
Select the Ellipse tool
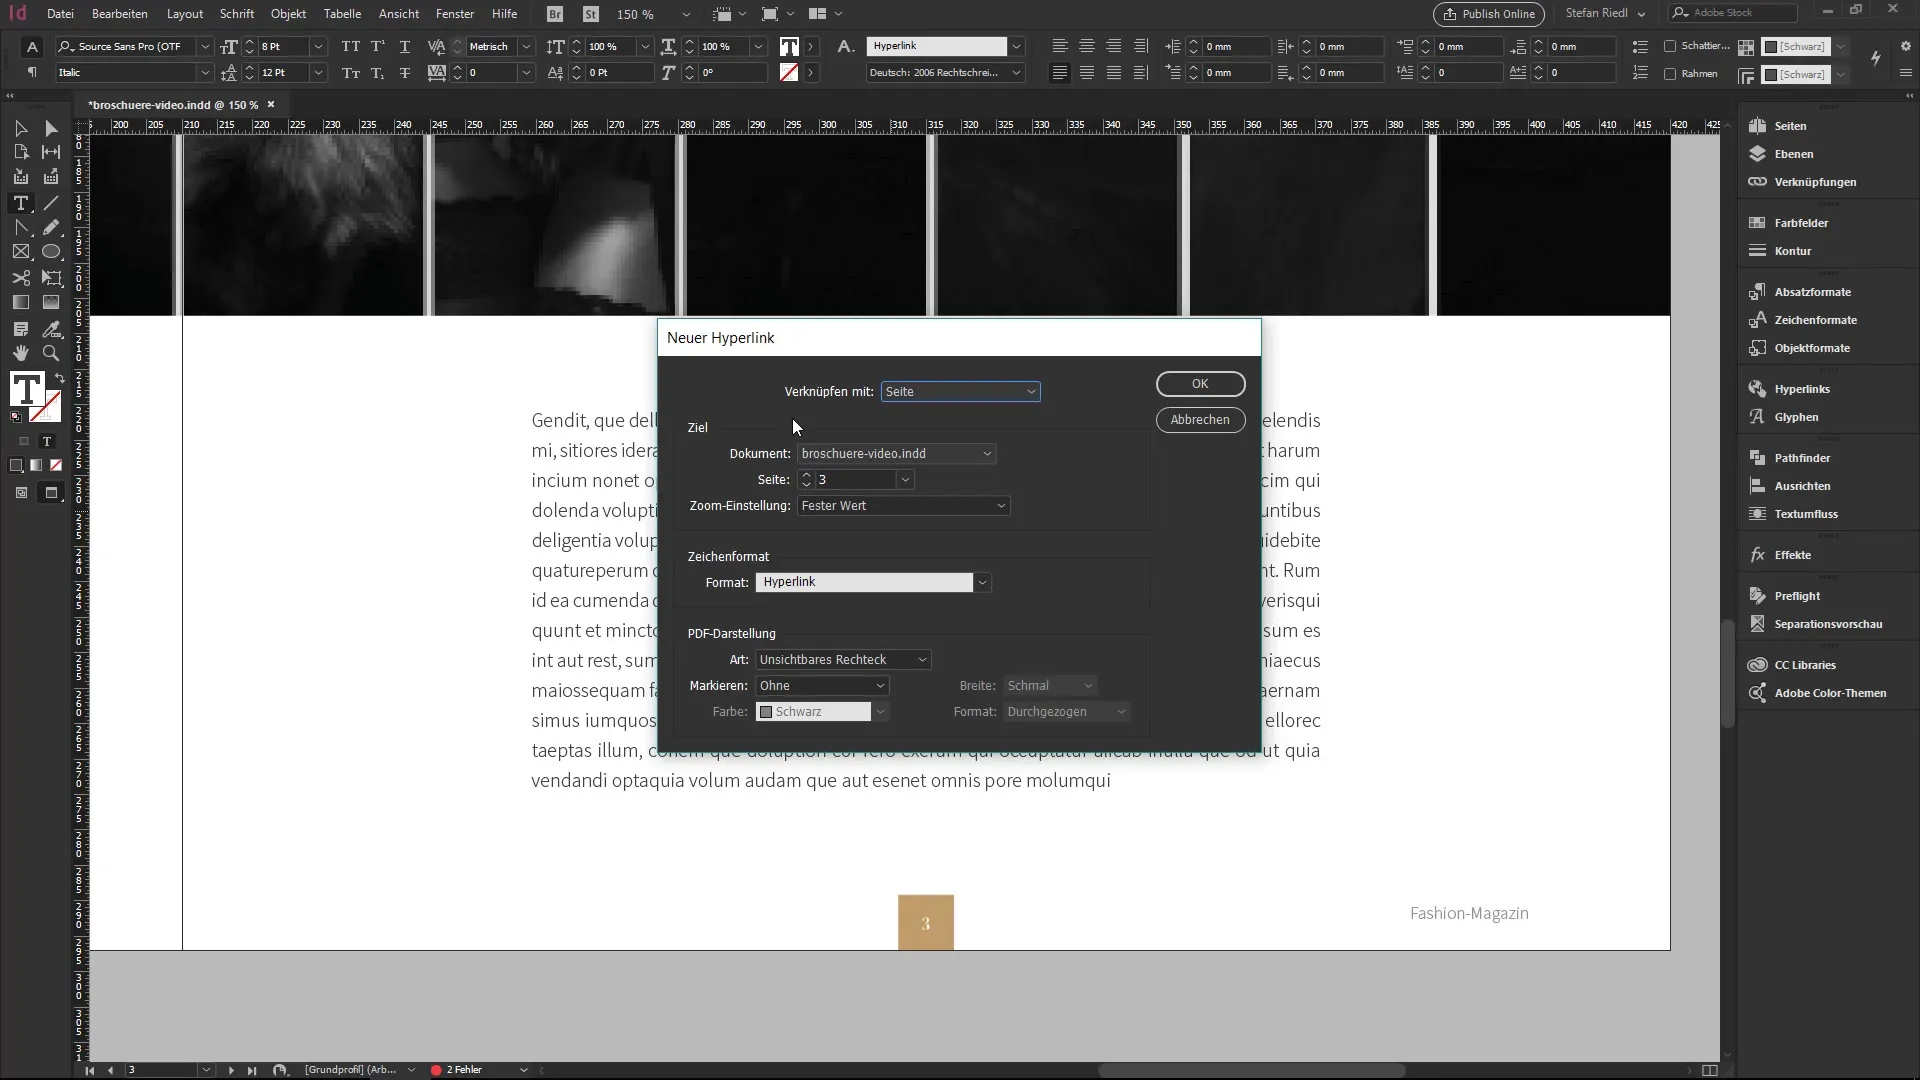tap(51, 252)
